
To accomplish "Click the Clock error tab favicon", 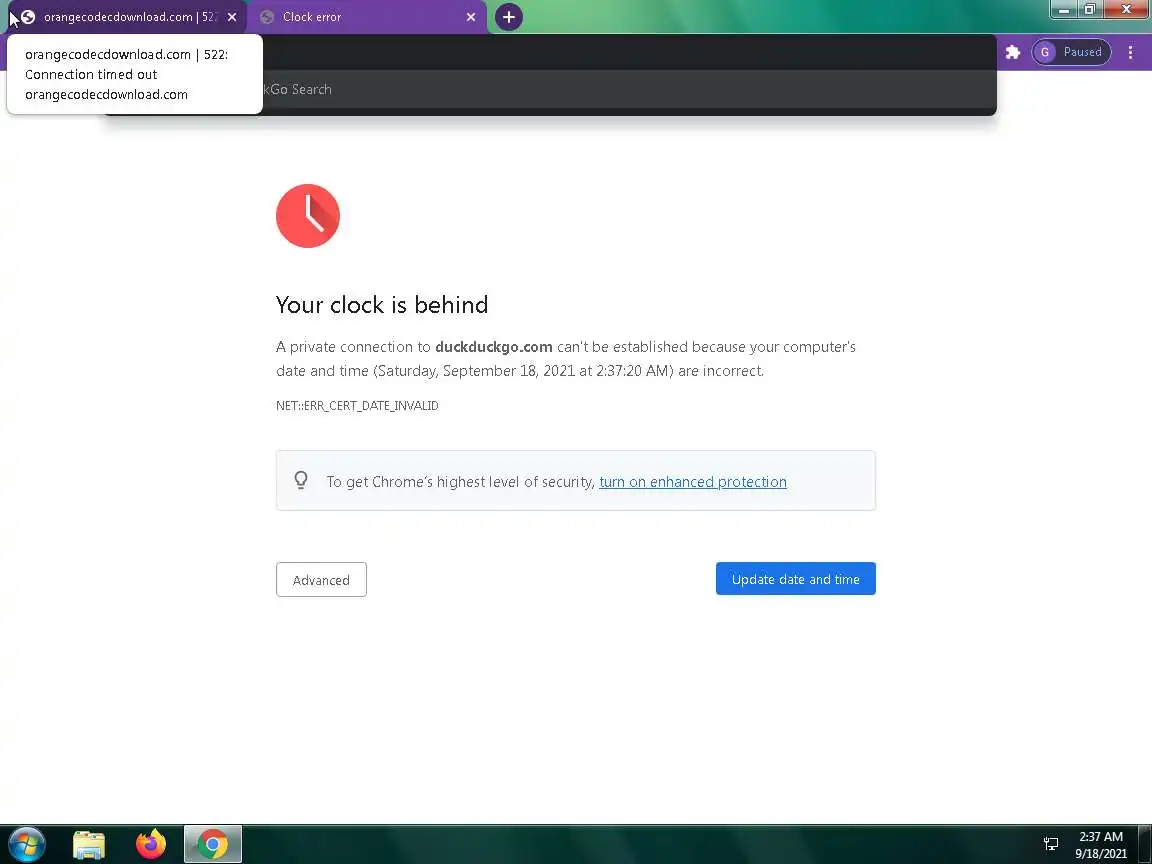I will click(x=267, y=17).
